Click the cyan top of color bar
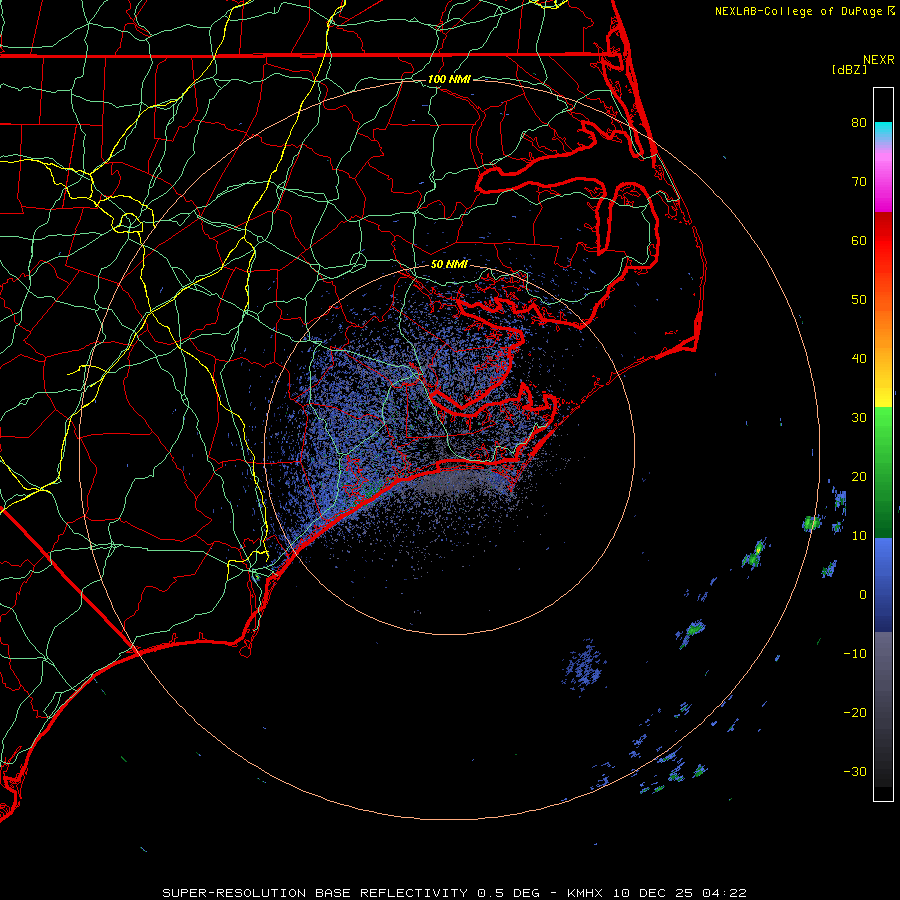This screenshot has width=900, height=900. click(x=883, y=131)
